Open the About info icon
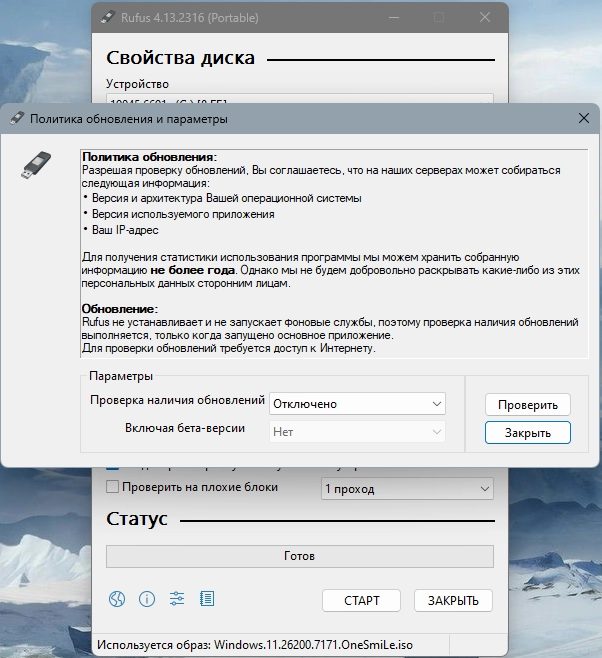This screenshot has width=602, height=658. click(147, 599)
